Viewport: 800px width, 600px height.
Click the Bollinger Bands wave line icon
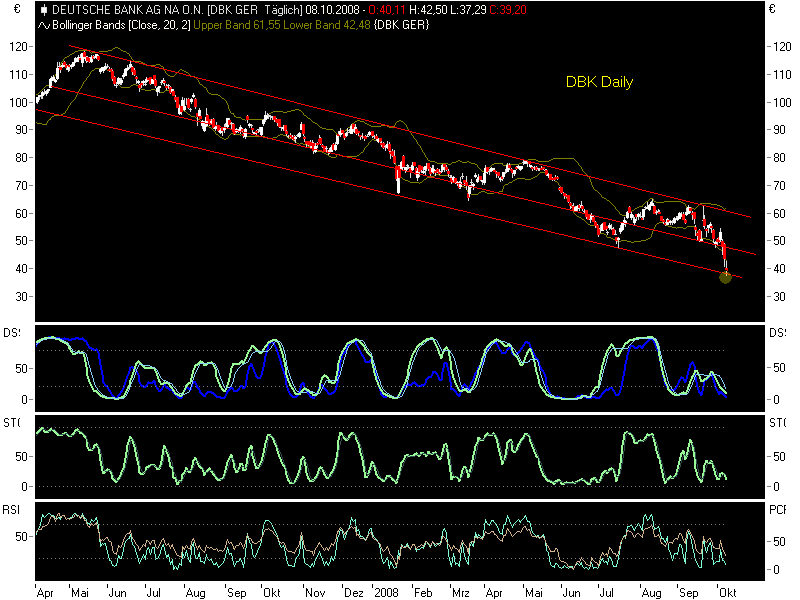(x=44, y=25)
